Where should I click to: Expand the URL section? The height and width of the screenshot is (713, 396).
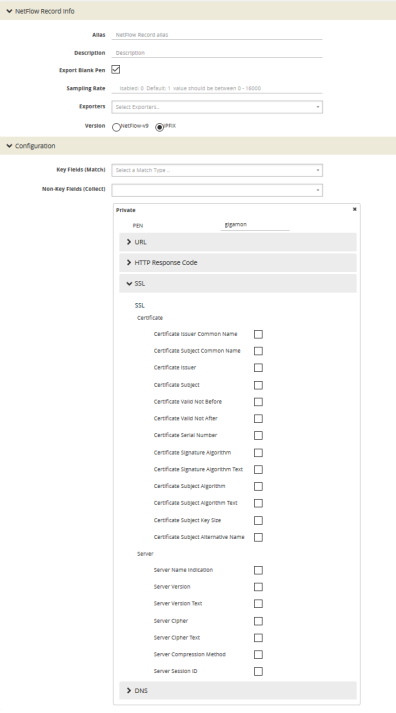pos(238,242)
